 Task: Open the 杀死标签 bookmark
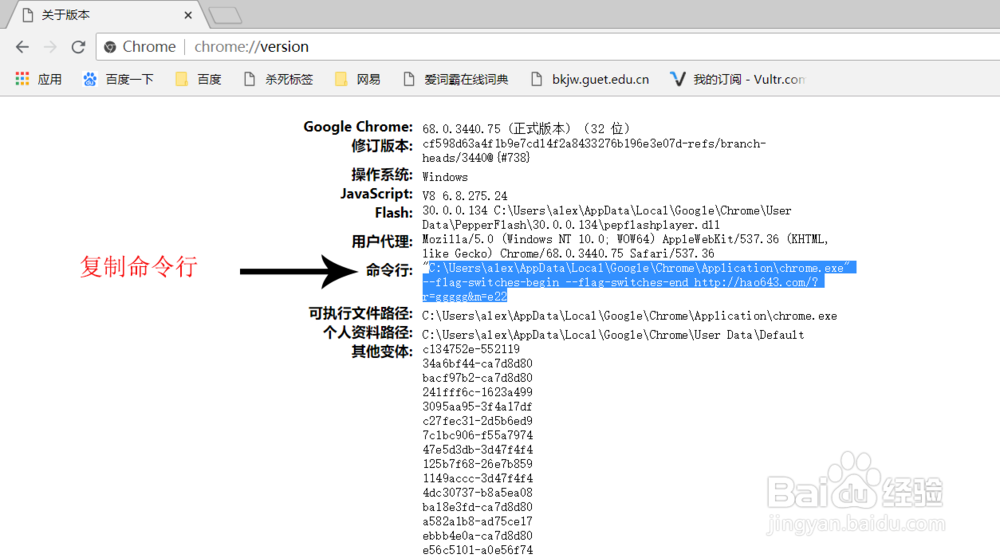point(278,79)
